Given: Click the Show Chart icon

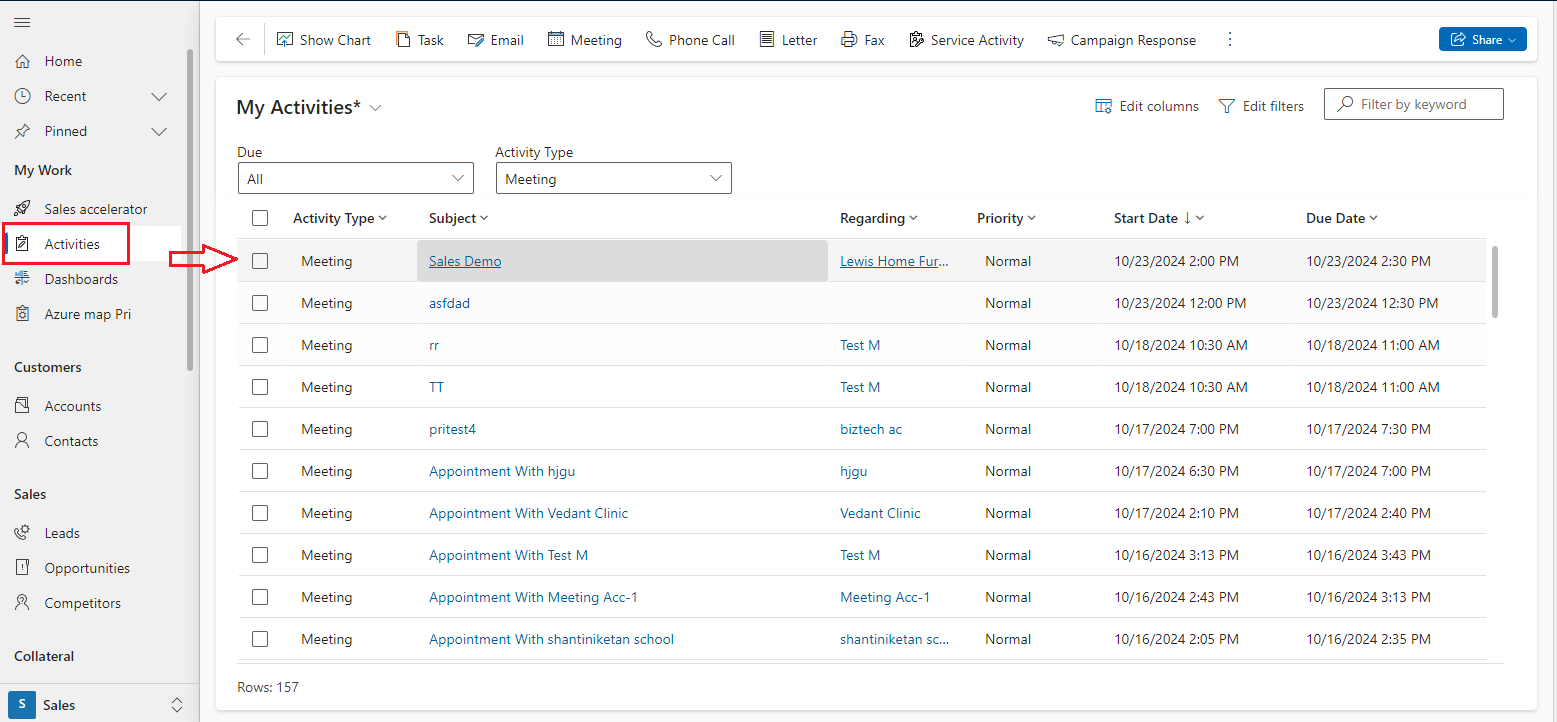Looking at the screenshot, I should tap(285, 40).
